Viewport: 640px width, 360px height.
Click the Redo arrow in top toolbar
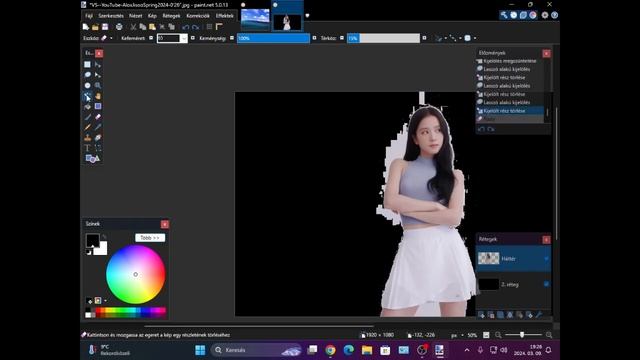(196, 27)
